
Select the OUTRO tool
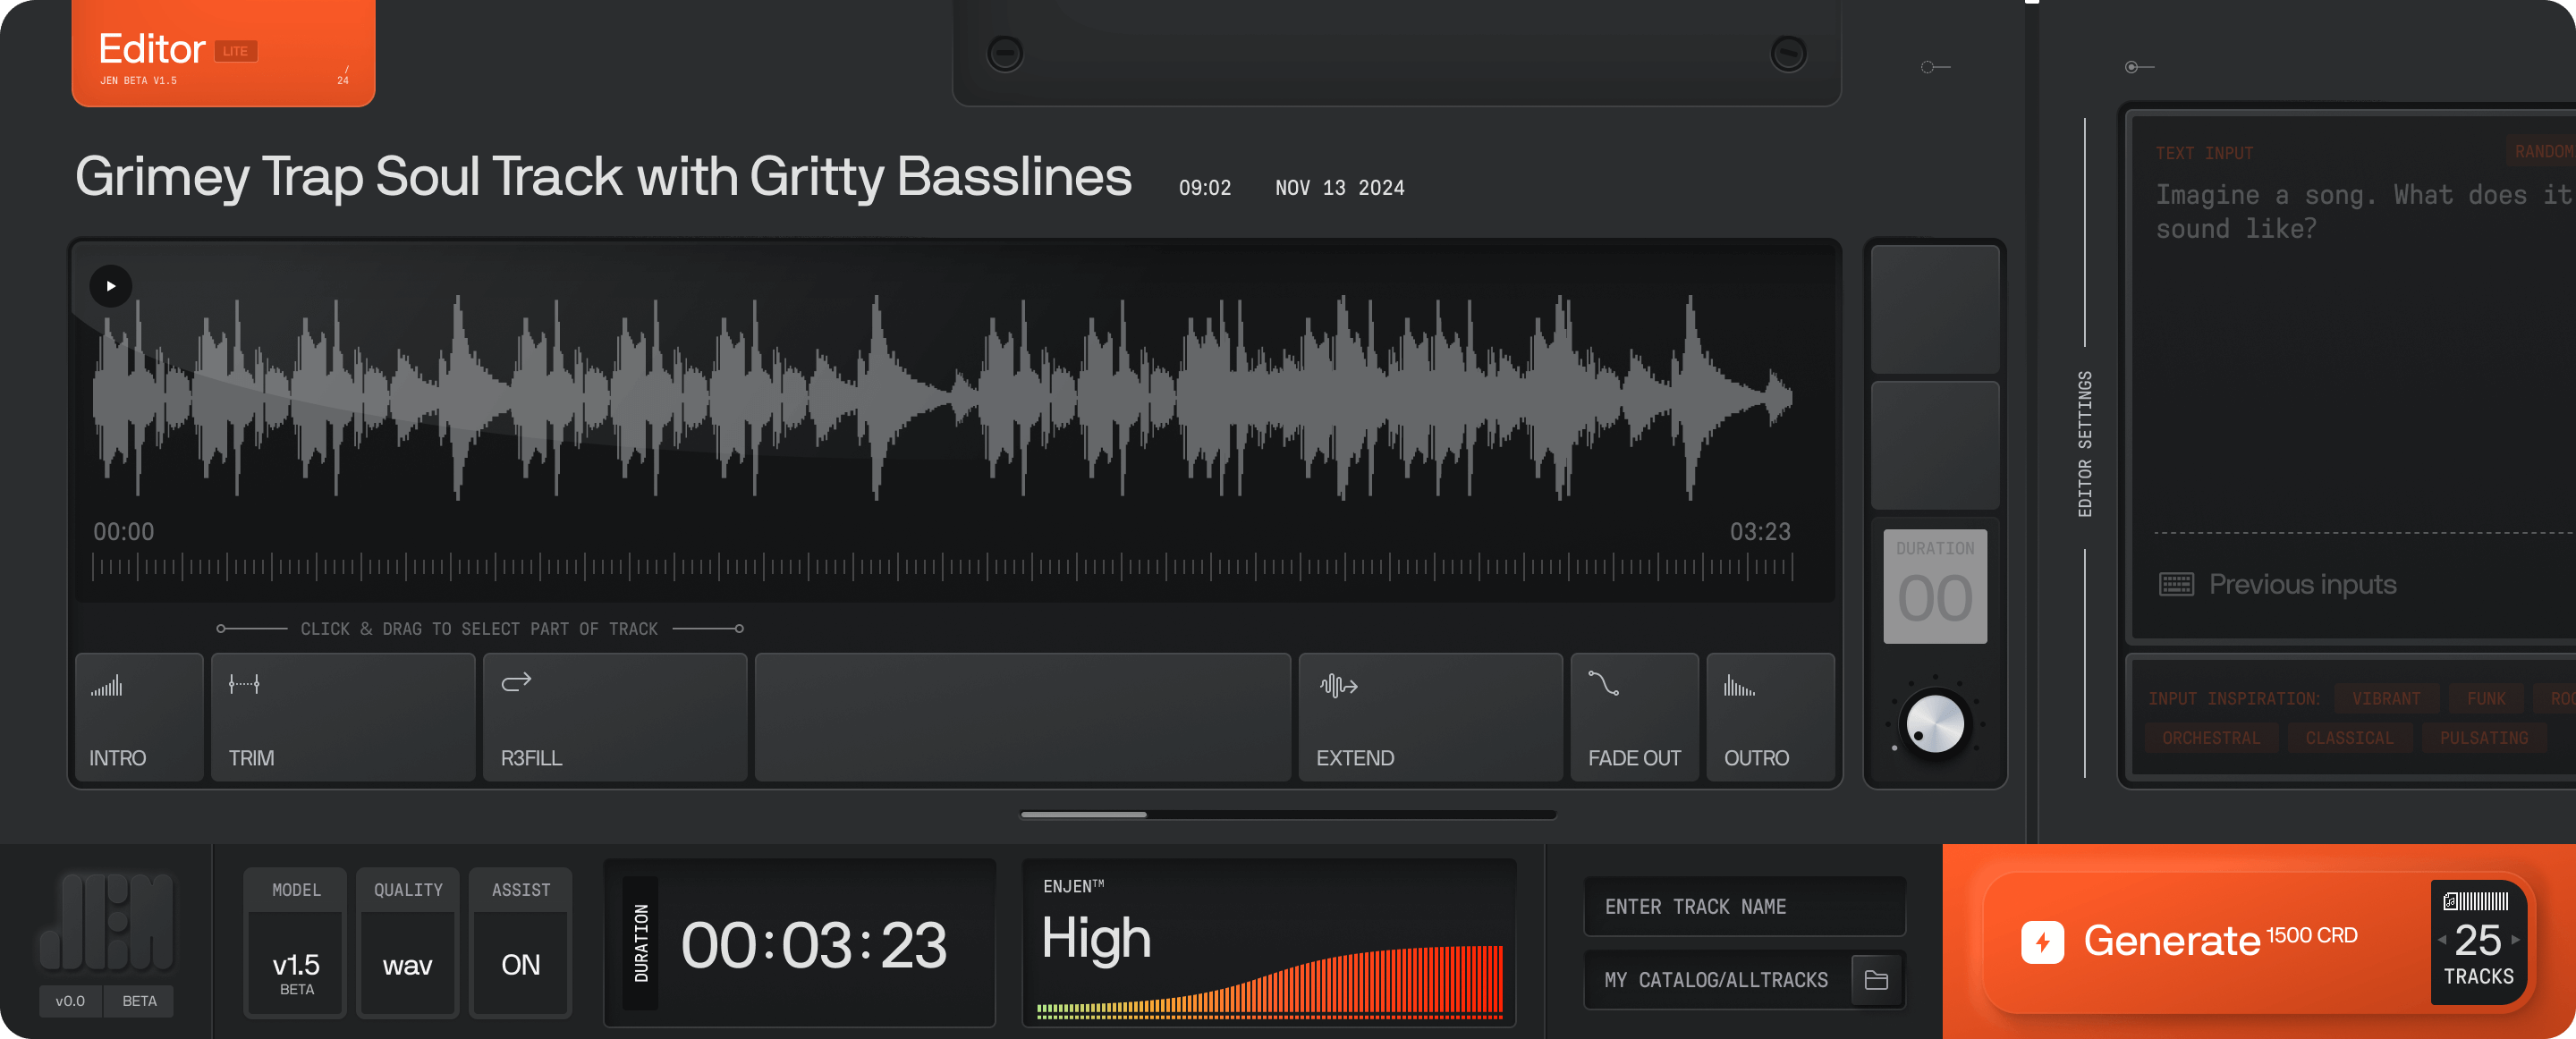(1770, 717)
